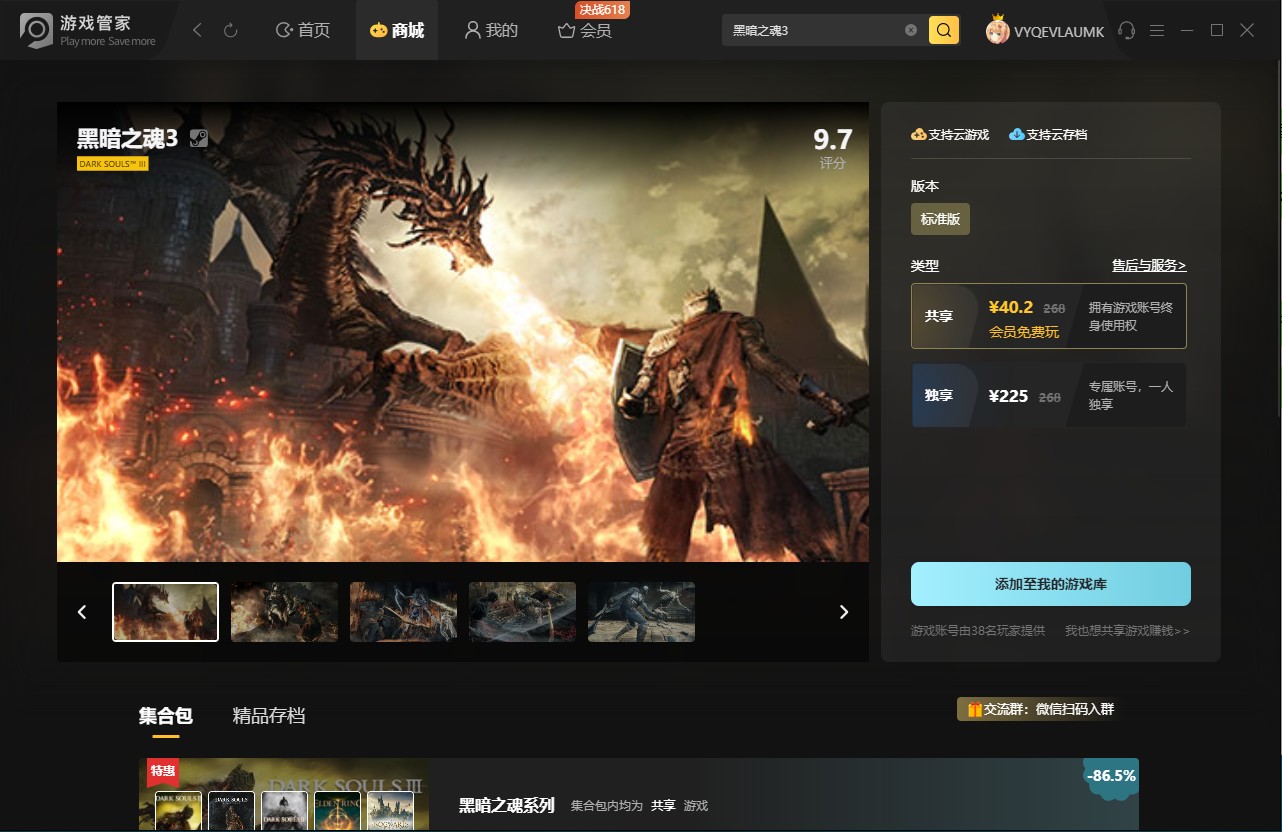Click 添加至我的游戏库 button
Screen dimensions: 1282x832
[x=1050, y=584]
